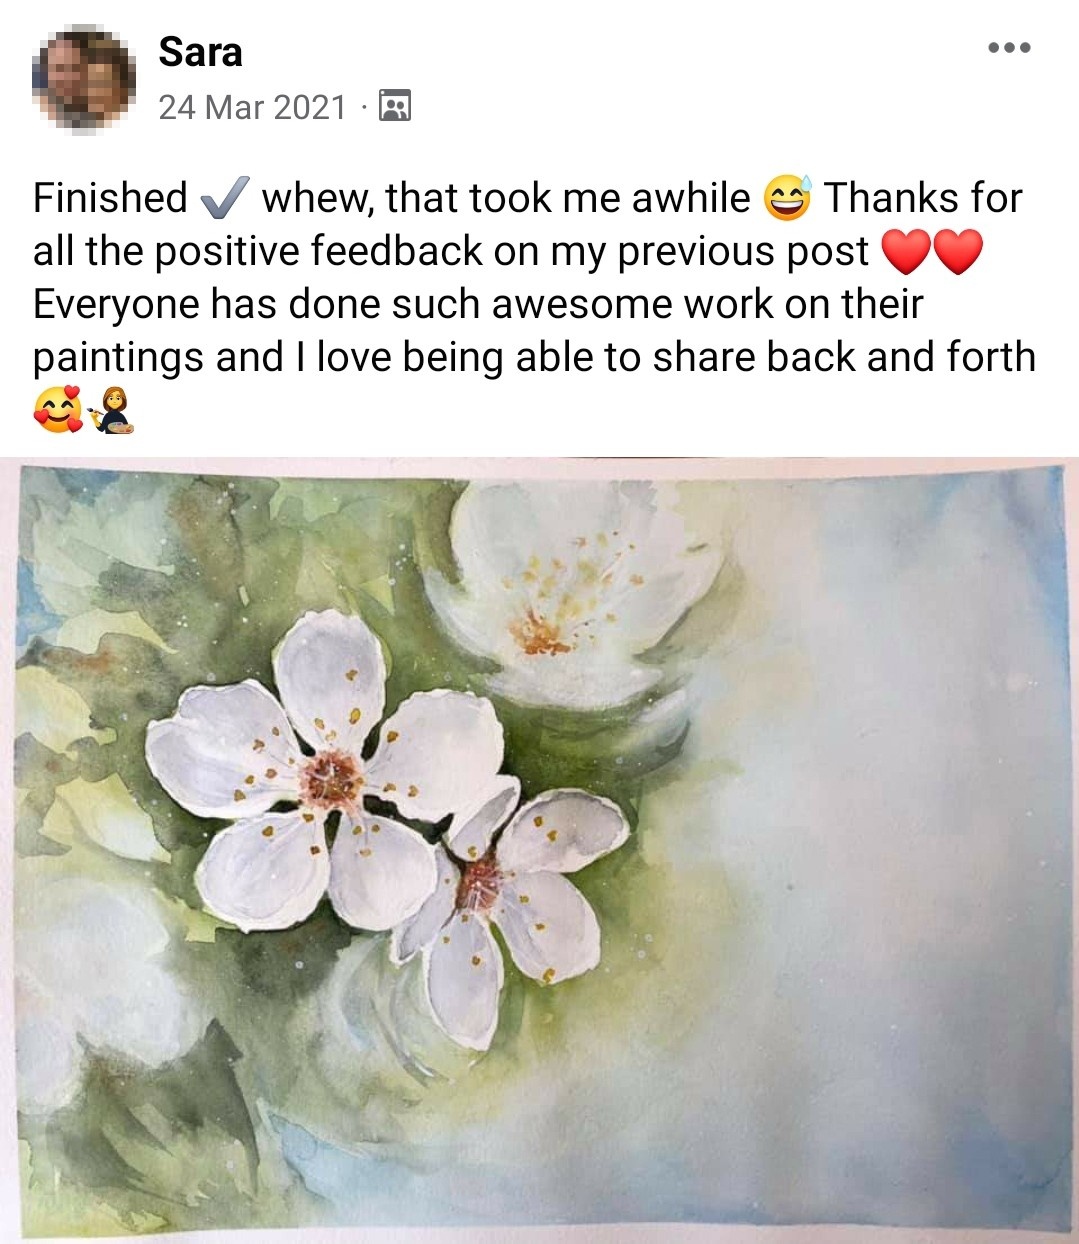
Task: Click the sweating smile emoji
Action: click(788, 197)
